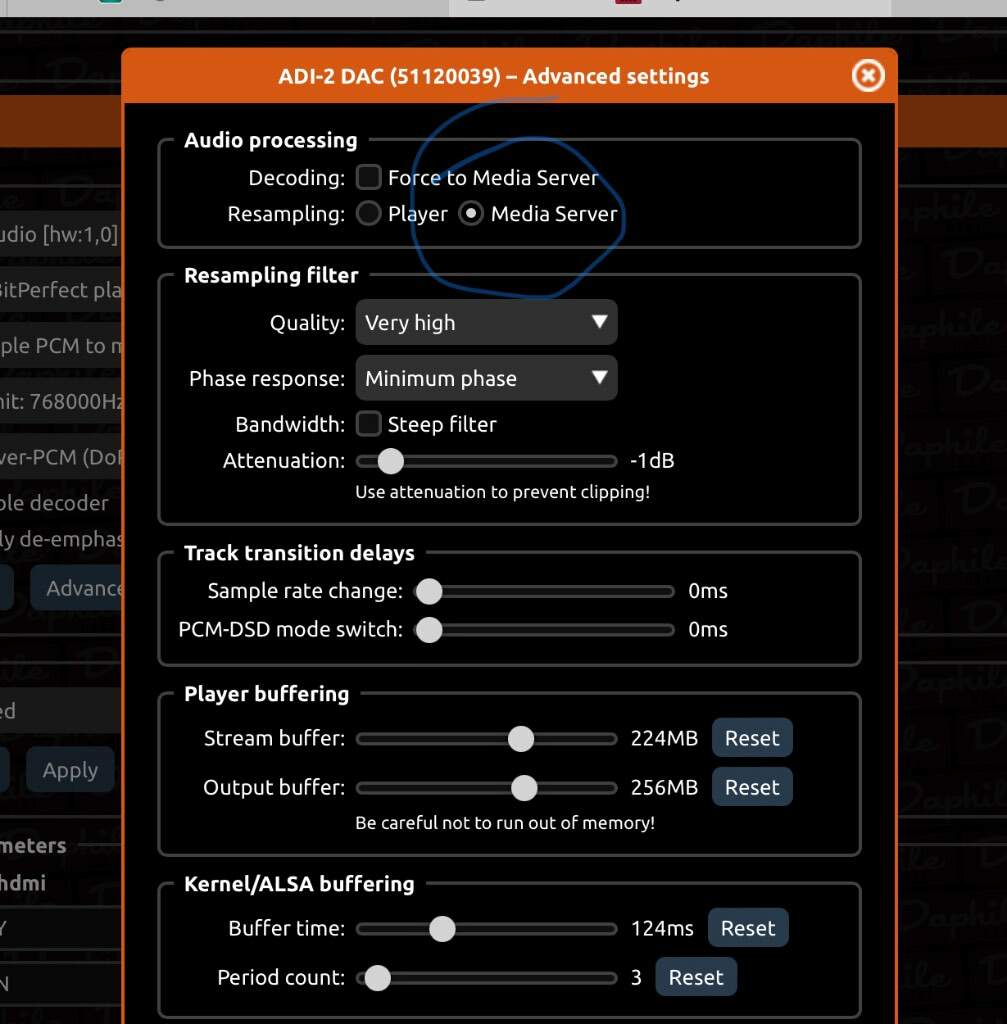Click the Advanced button in background page

[x=76, y=588]
